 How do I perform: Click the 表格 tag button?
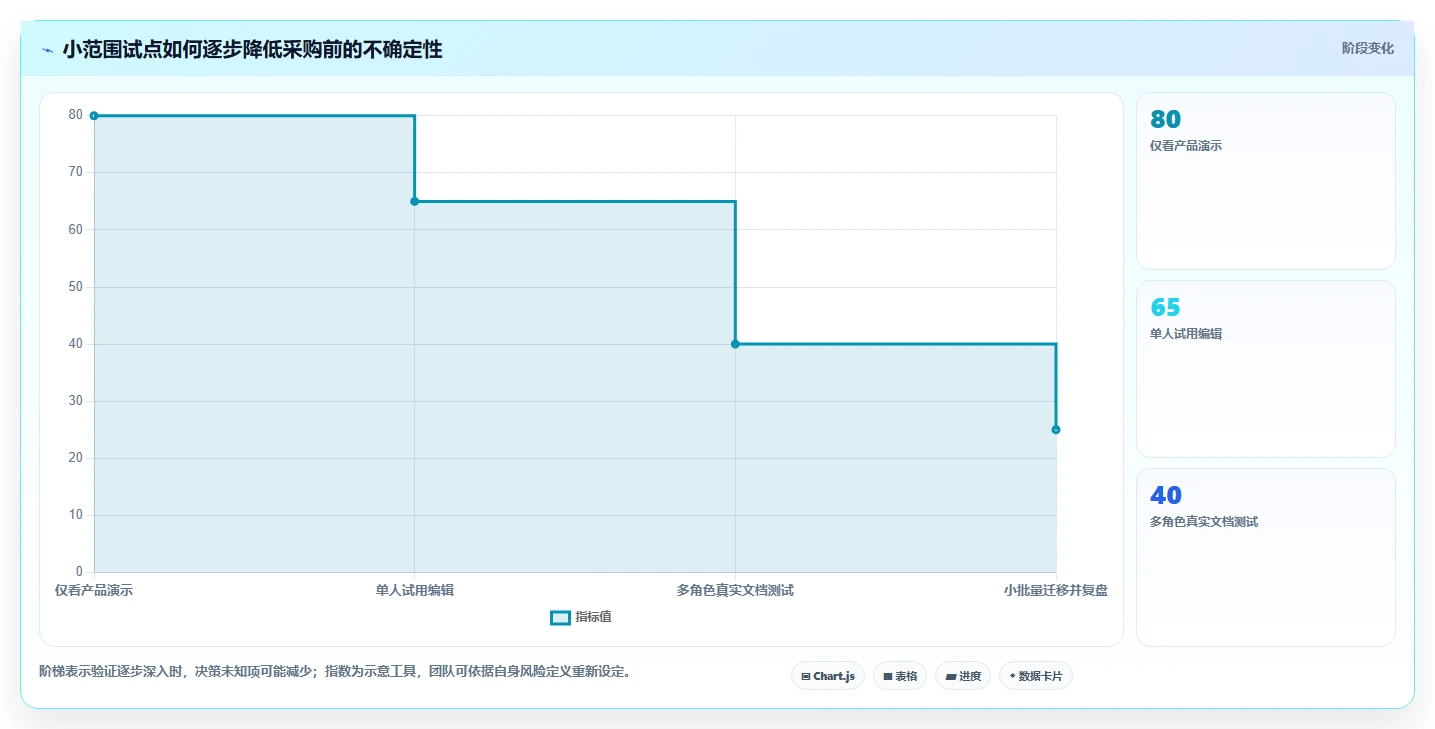[x=900, y=676]
